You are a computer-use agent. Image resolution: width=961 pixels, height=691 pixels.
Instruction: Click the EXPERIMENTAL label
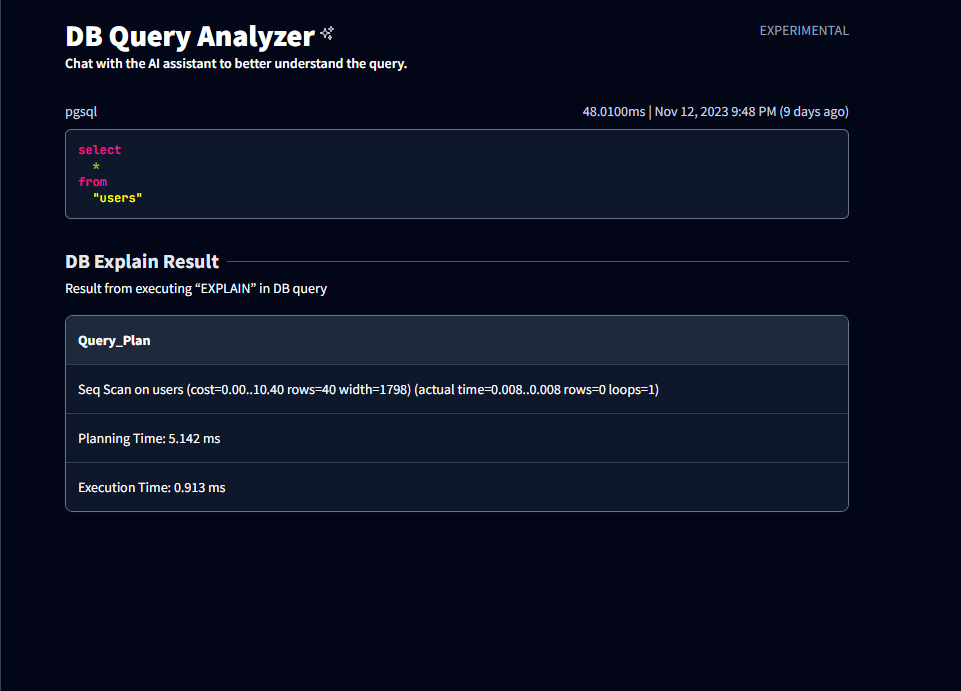pyautogui.click(x=804, y=31)
